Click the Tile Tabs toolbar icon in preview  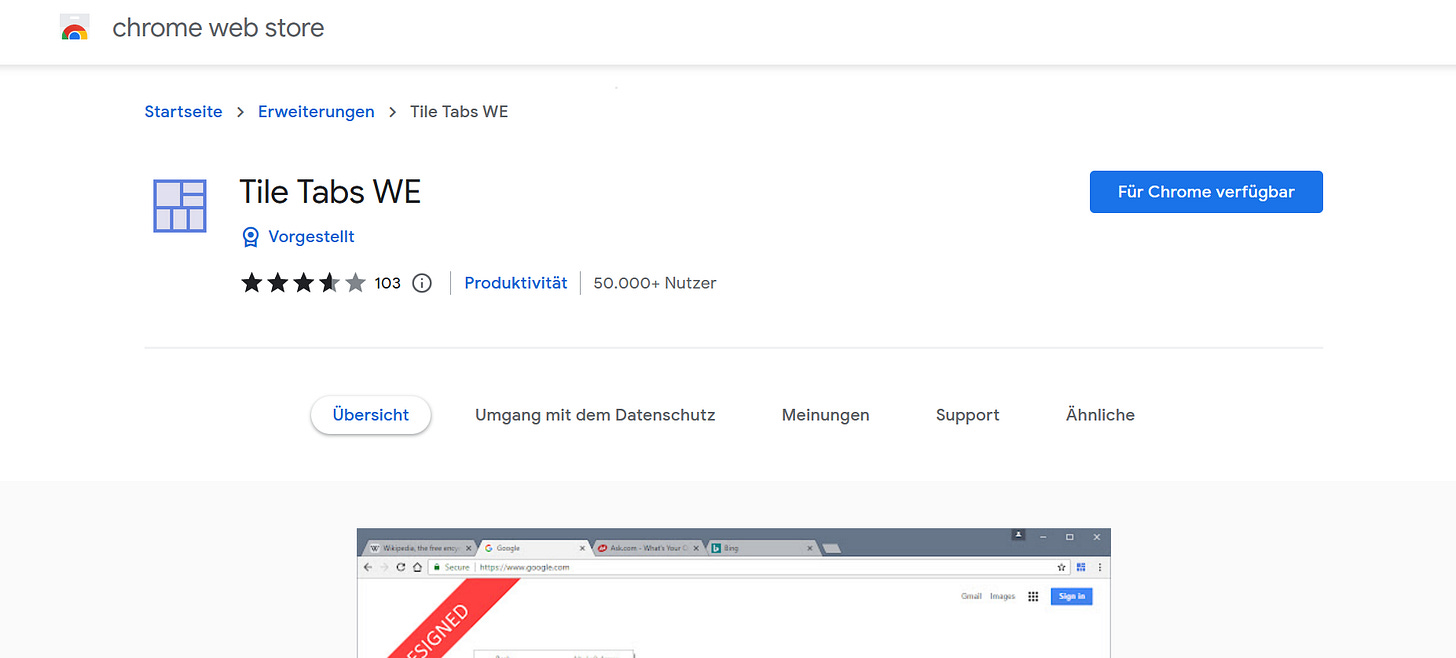click(x=1081, y=567)
